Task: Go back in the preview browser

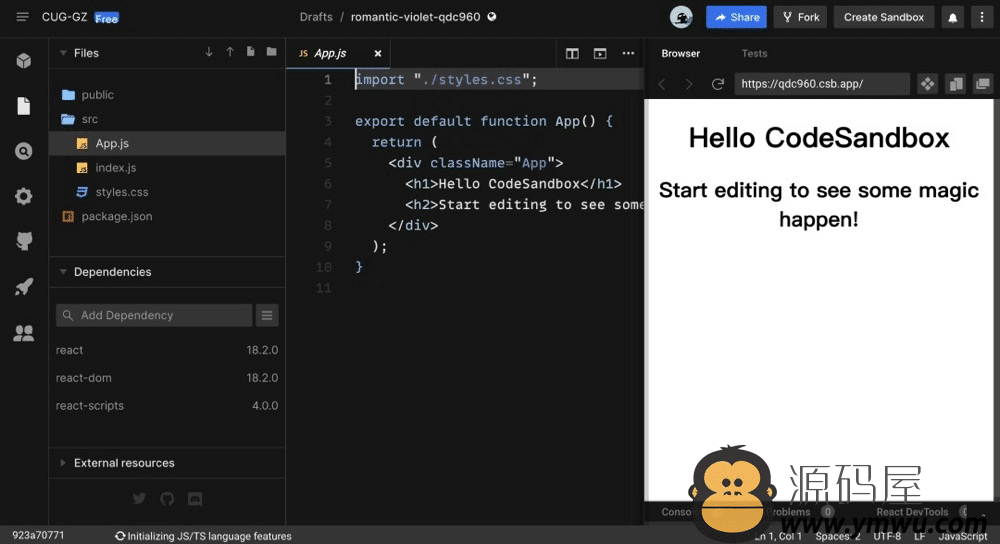Action: tap(662, 84)
